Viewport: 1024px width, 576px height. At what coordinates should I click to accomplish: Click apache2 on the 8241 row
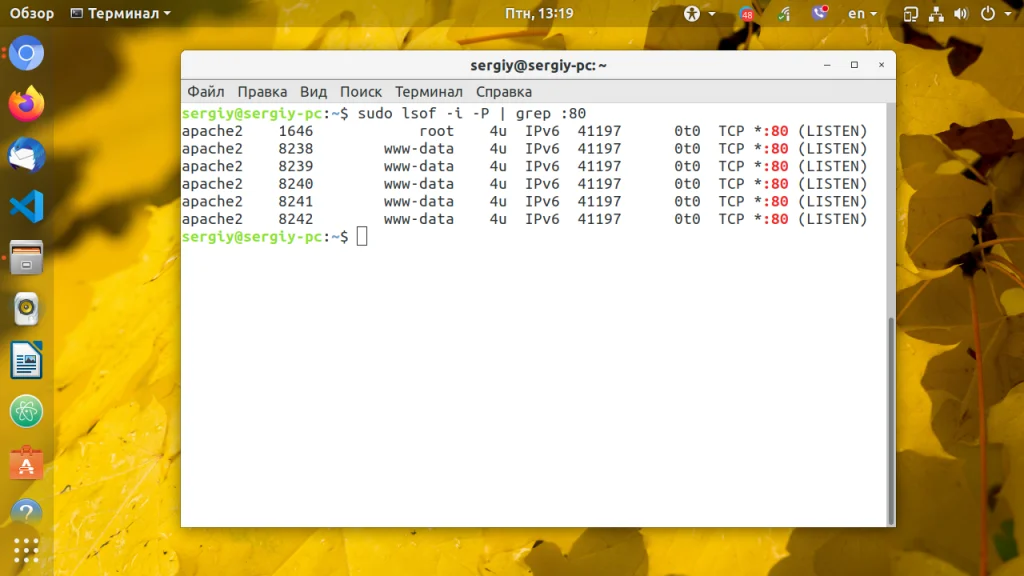point(212,201)
